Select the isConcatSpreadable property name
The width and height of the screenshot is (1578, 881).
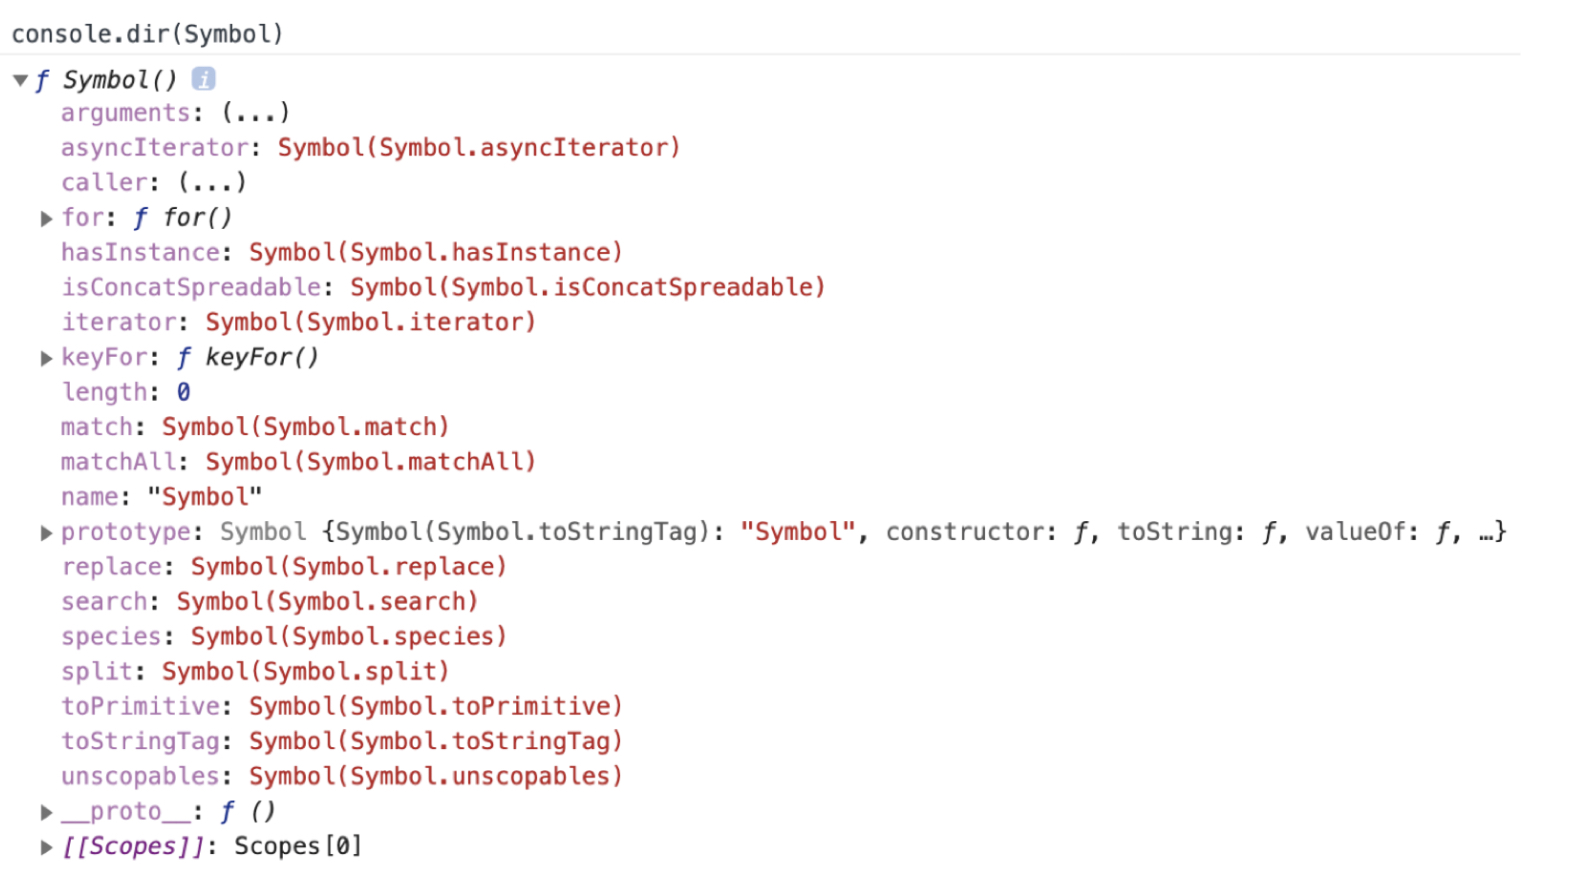(x=191, y=288)
